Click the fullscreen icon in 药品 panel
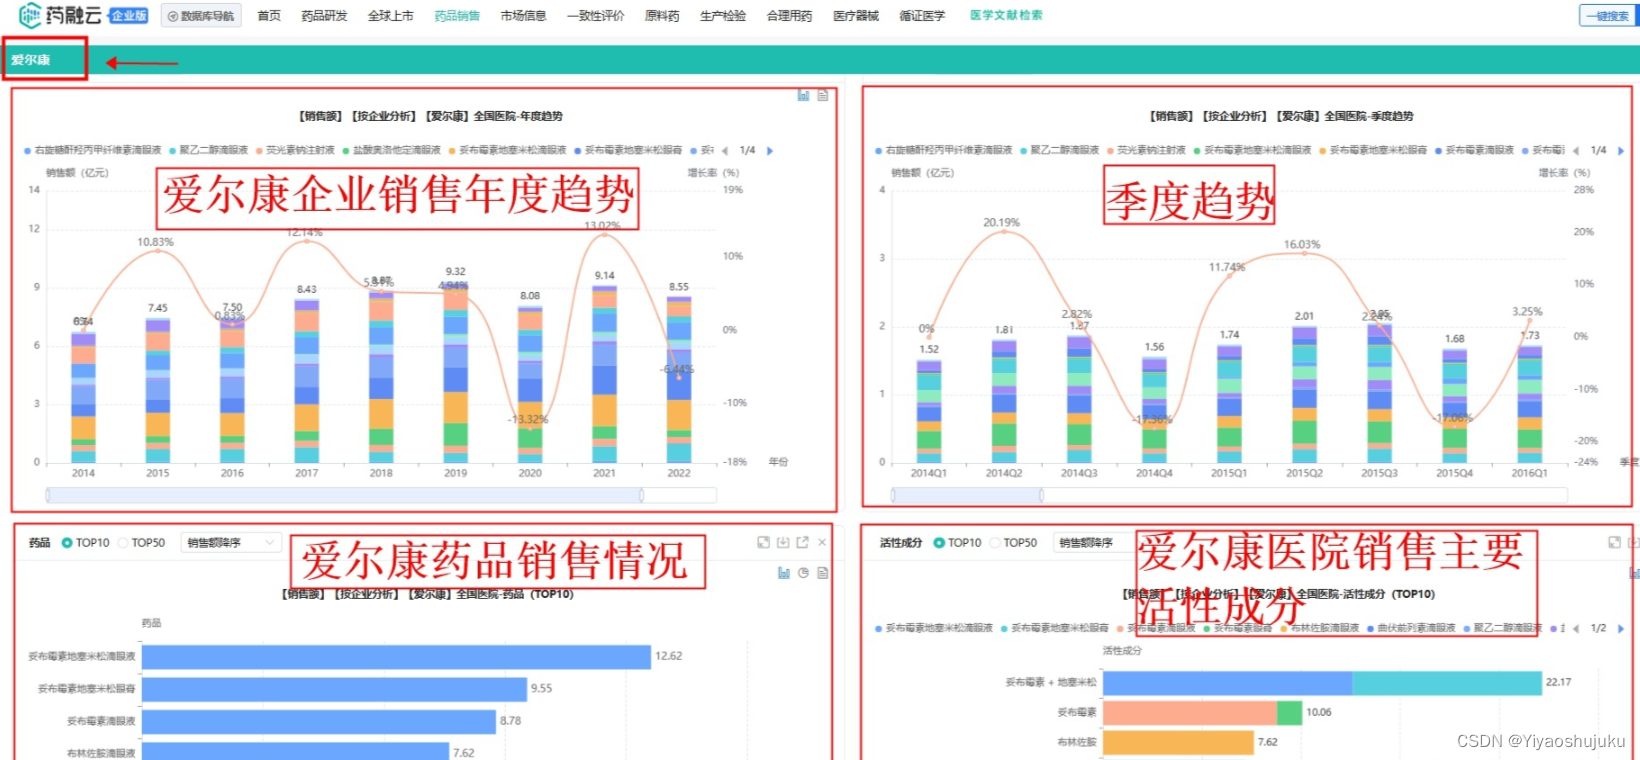Screen dimensions: 1640x760 click(x=763, y=542)
